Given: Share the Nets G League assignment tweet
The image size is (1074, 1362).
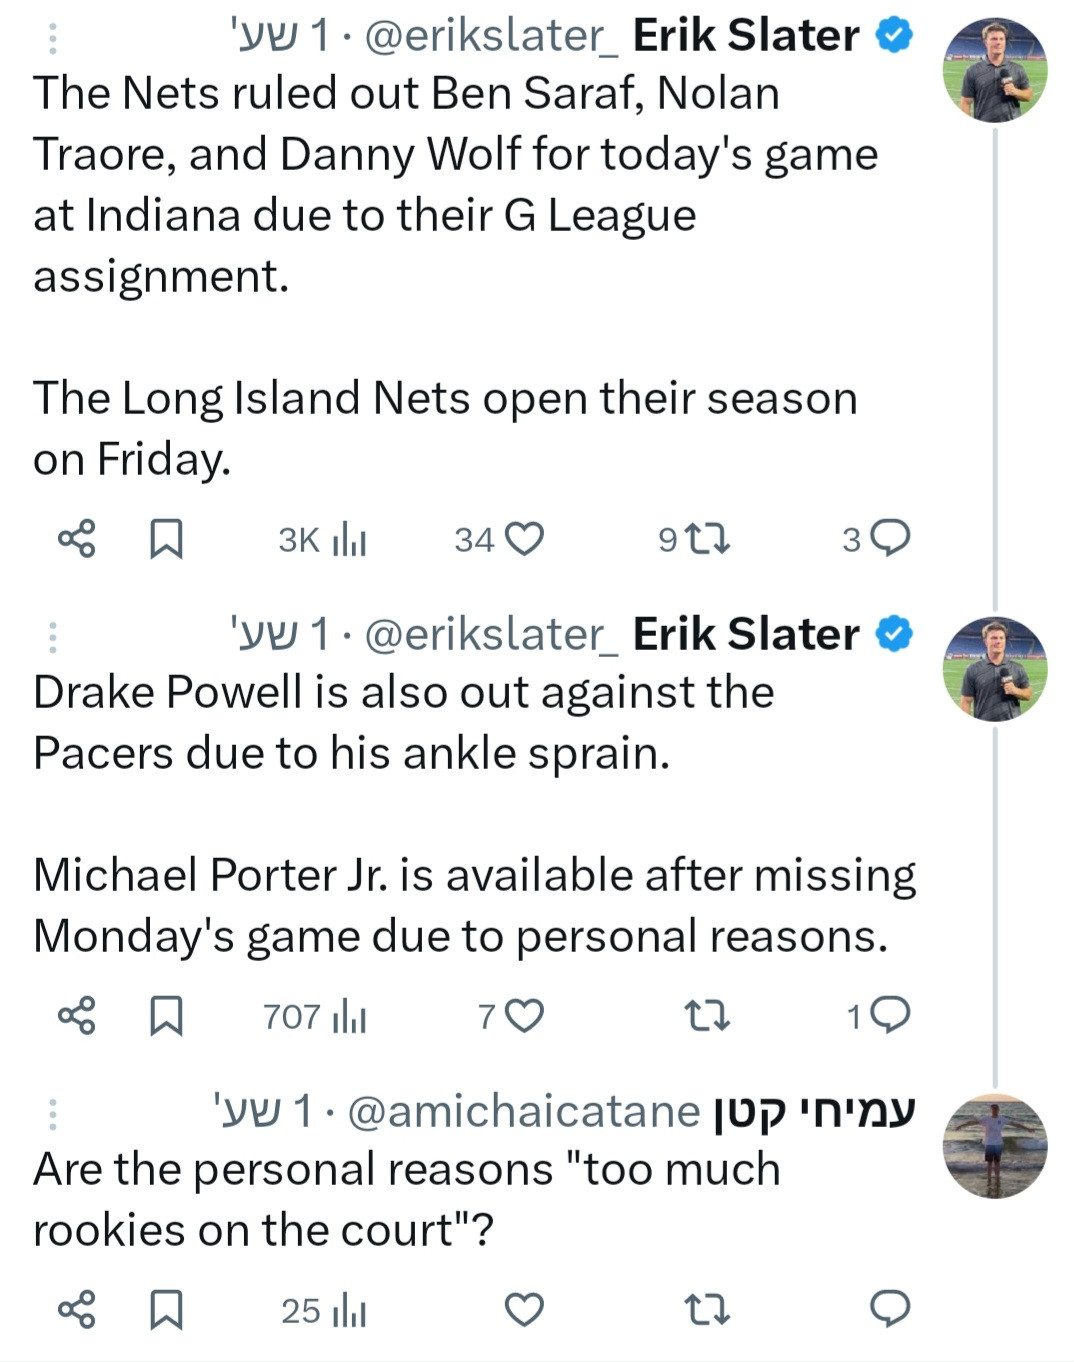Looking at the screenshot, I should [77, 539].
